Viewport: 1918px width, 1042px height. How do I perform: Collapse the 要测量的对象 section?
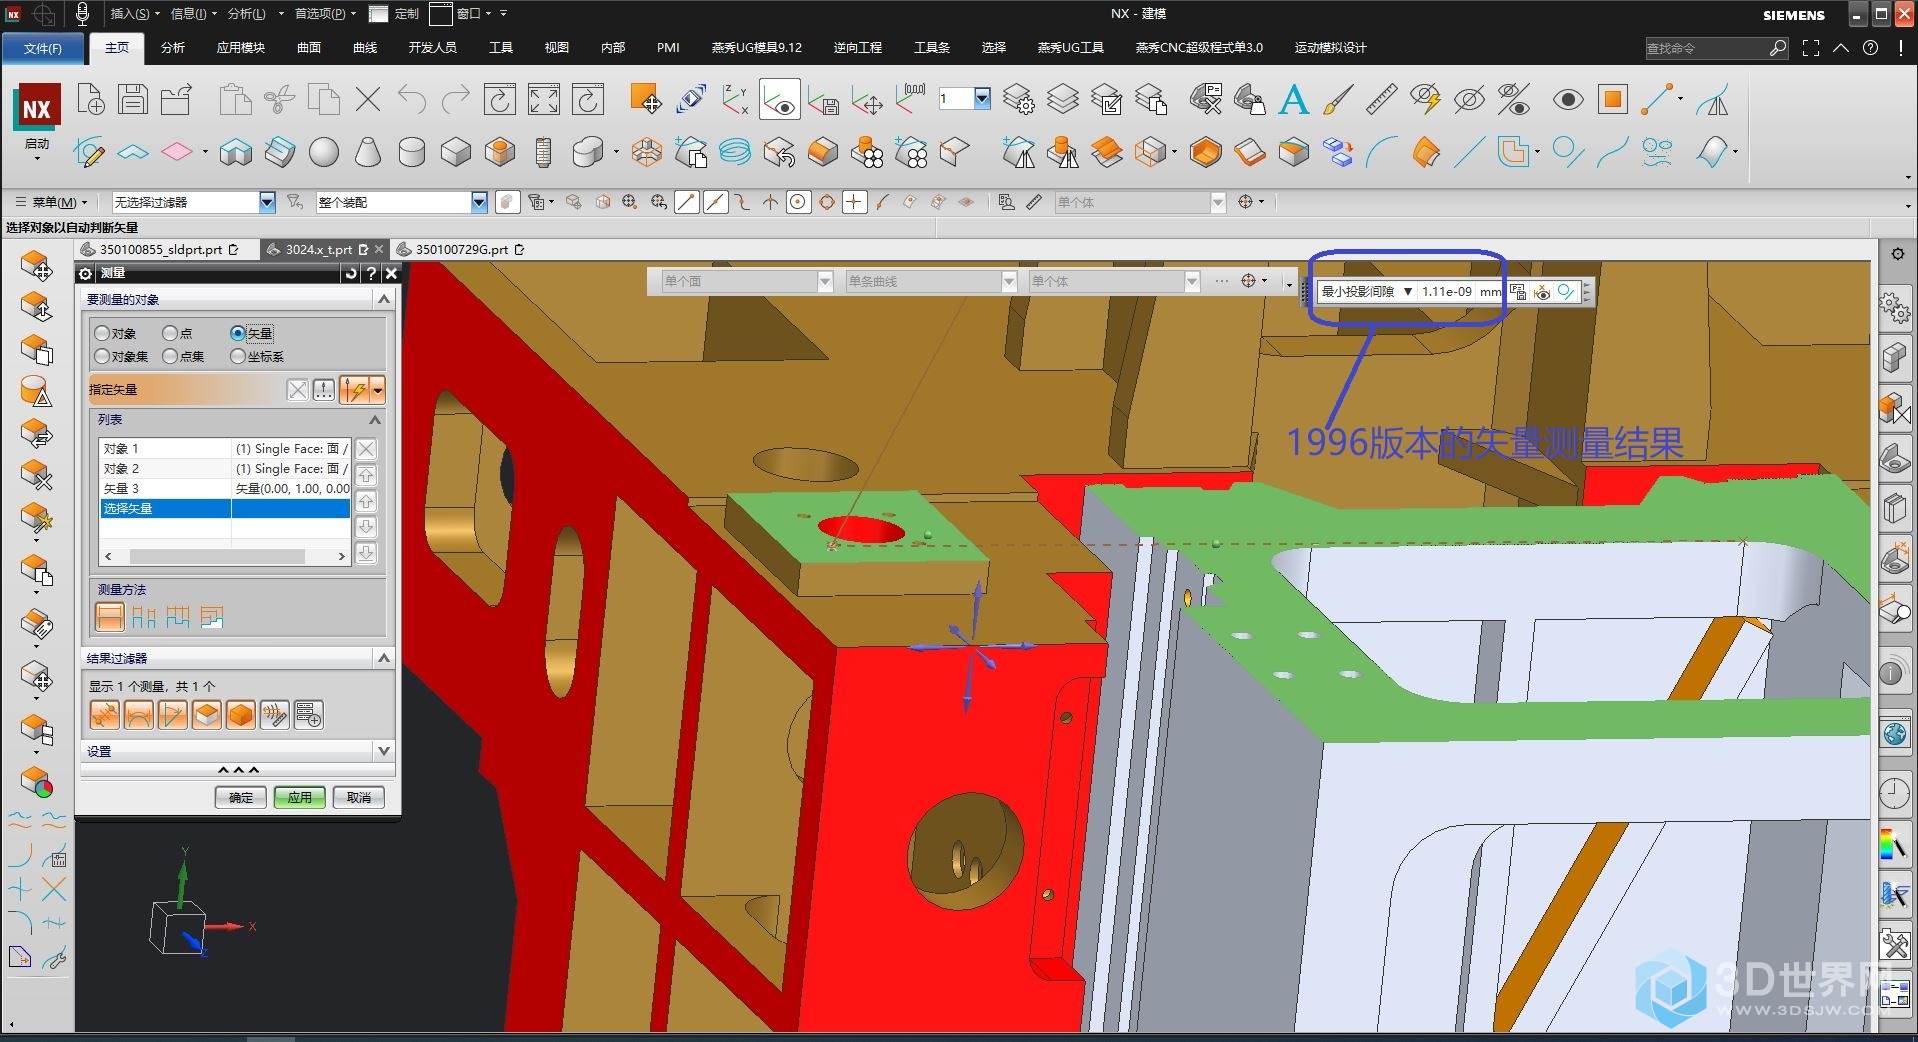click(384, 299)
